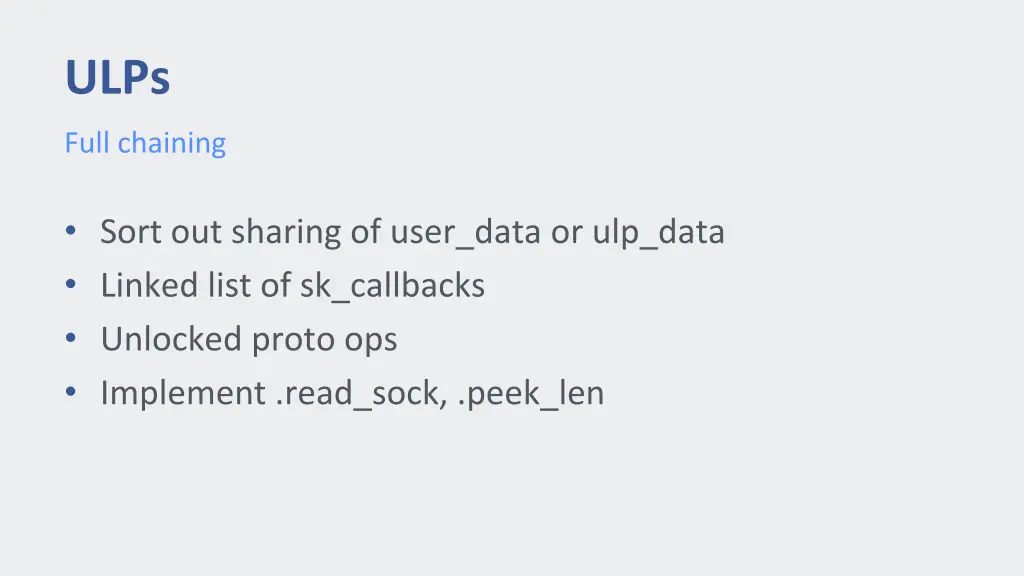Click the word sharing

point(286,233)
